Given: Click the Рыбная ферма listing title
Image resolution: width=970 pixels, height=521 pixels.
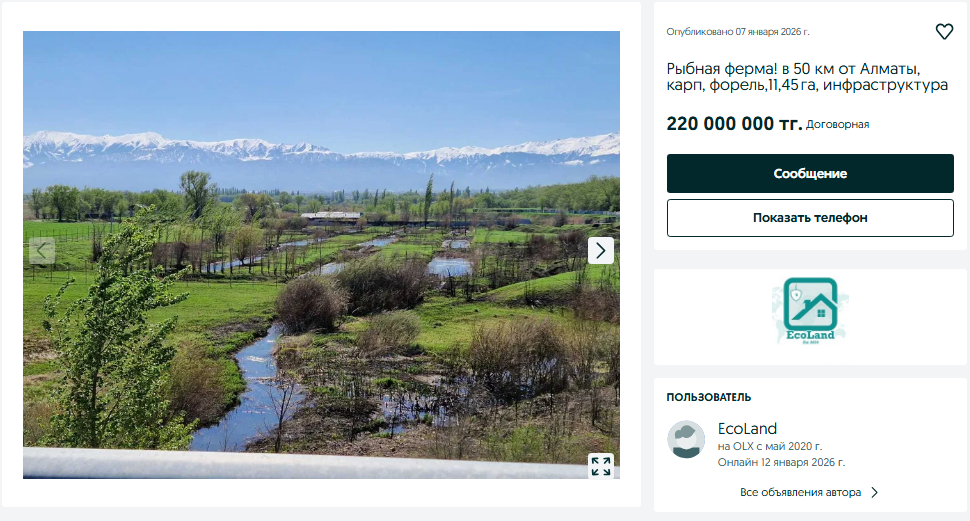Looking at the screenshot, I should click(x=807, y=77).
